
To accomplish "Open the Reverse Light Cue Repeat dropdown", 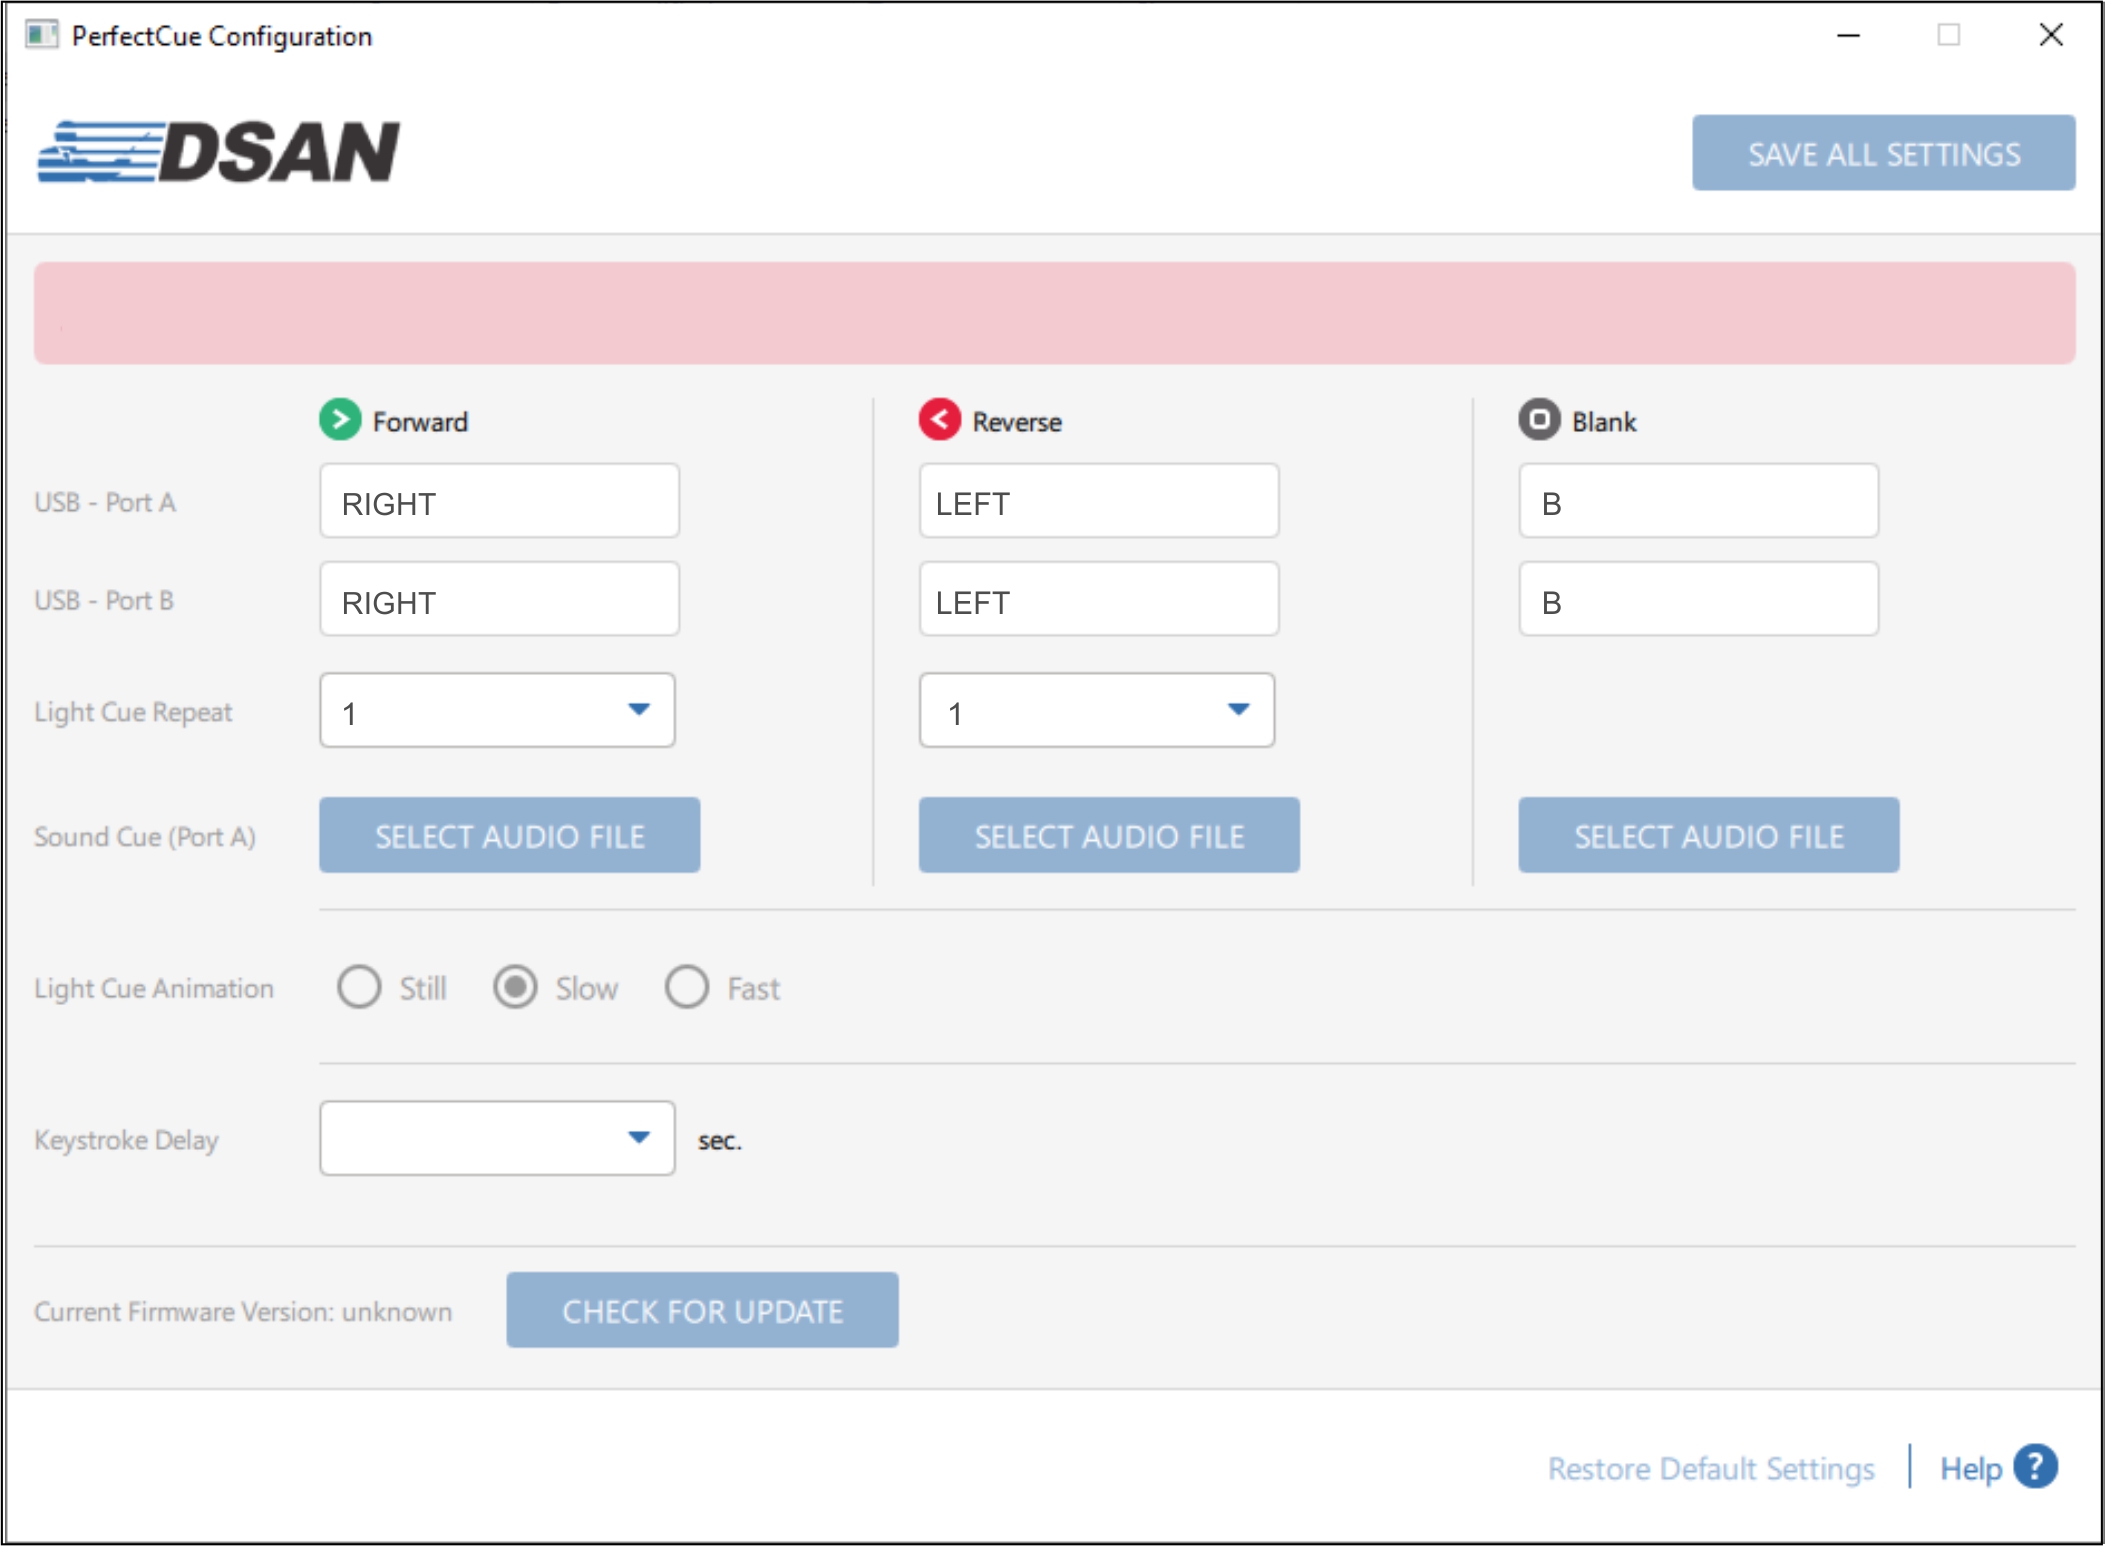I will point(1097,710).
